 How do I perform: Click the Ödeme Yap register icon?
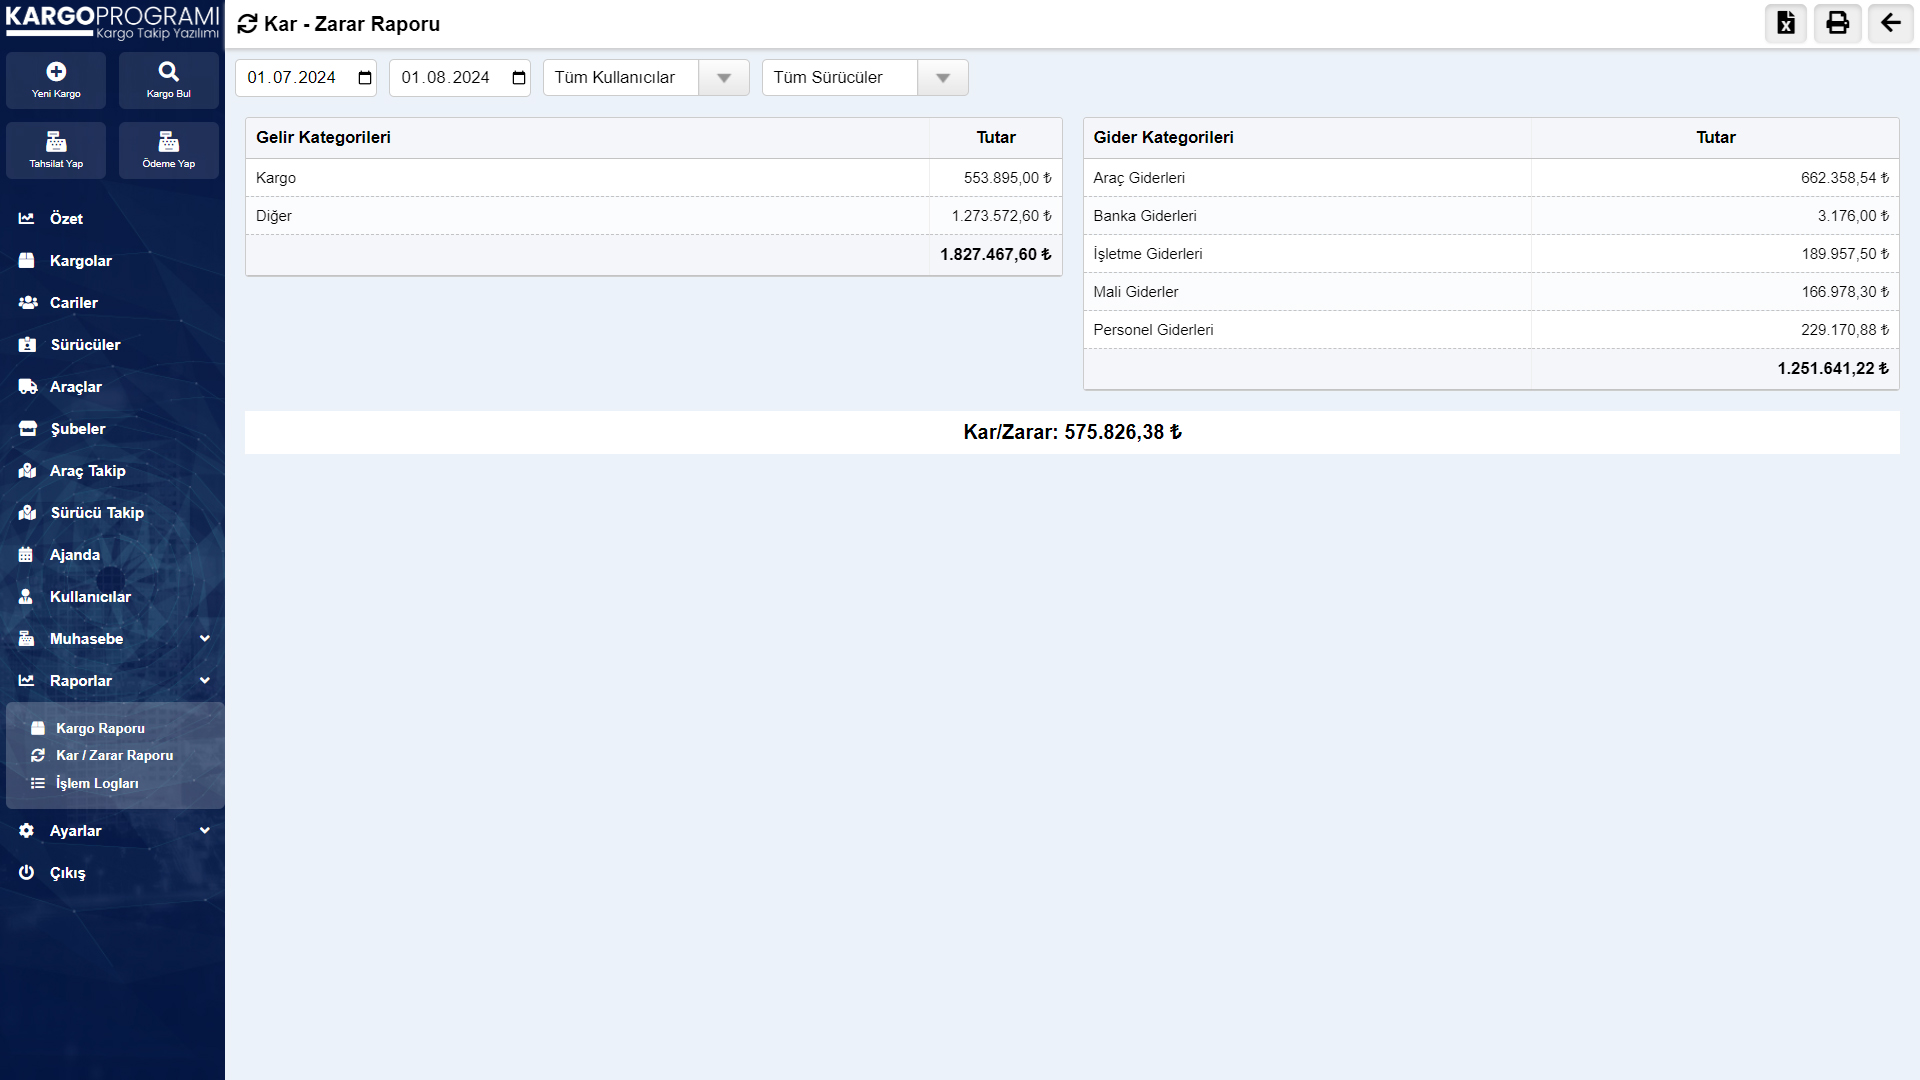click(169, 141)
